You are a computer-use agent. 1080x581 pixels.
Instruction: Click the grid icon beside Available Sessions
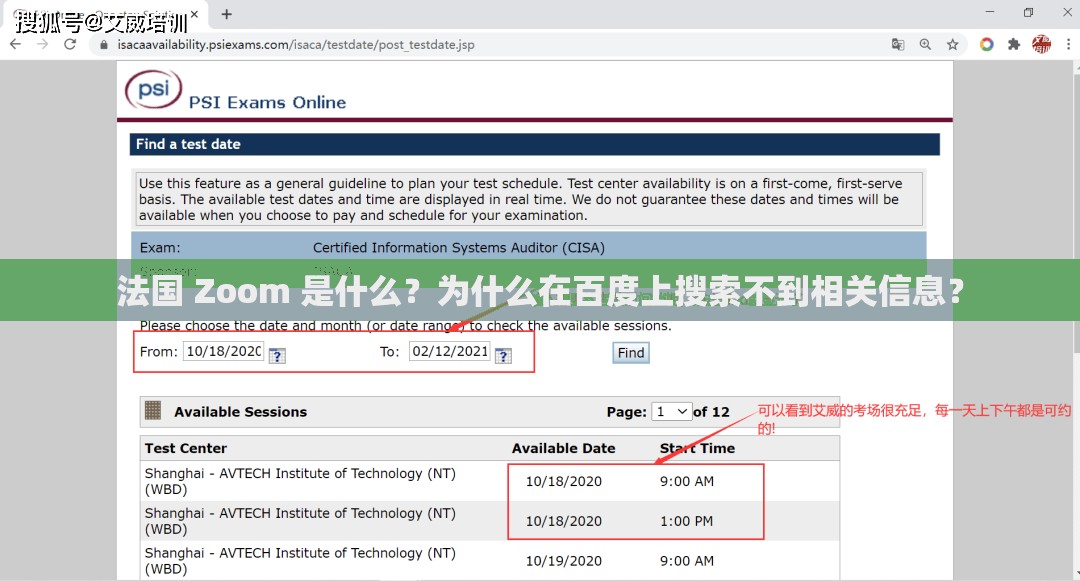[x=153, y=411]
